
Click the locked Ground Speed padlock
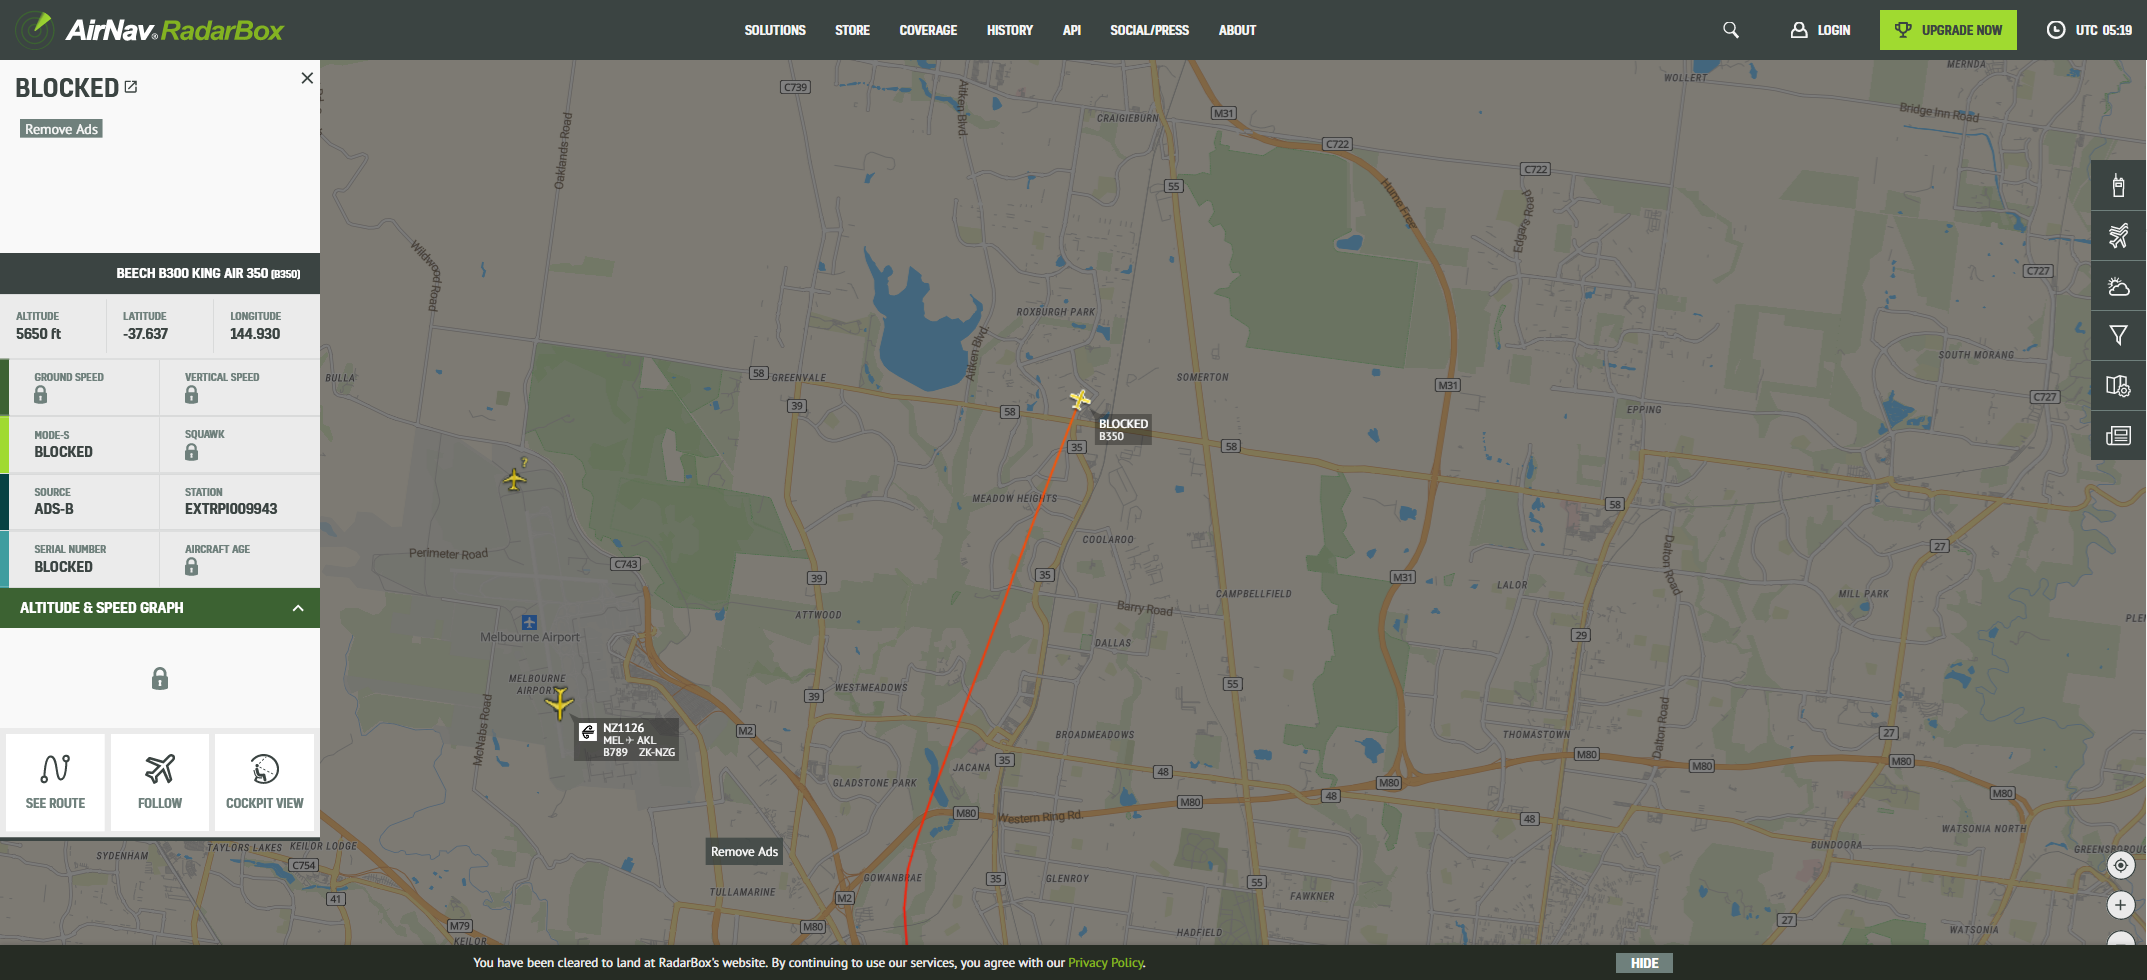coord(40,395)
